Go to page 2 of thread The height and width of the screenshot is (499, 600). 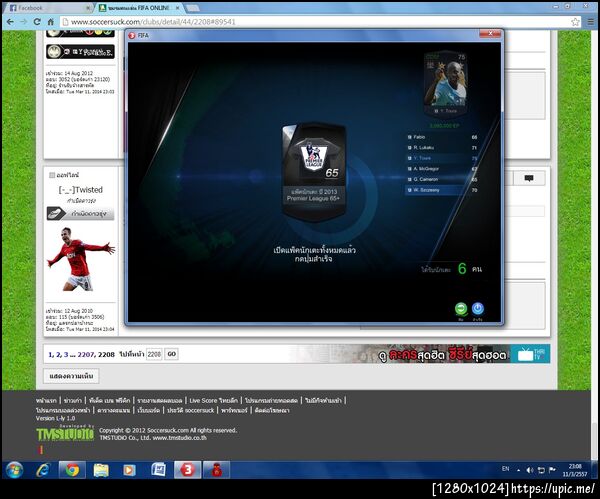[58, 355]
